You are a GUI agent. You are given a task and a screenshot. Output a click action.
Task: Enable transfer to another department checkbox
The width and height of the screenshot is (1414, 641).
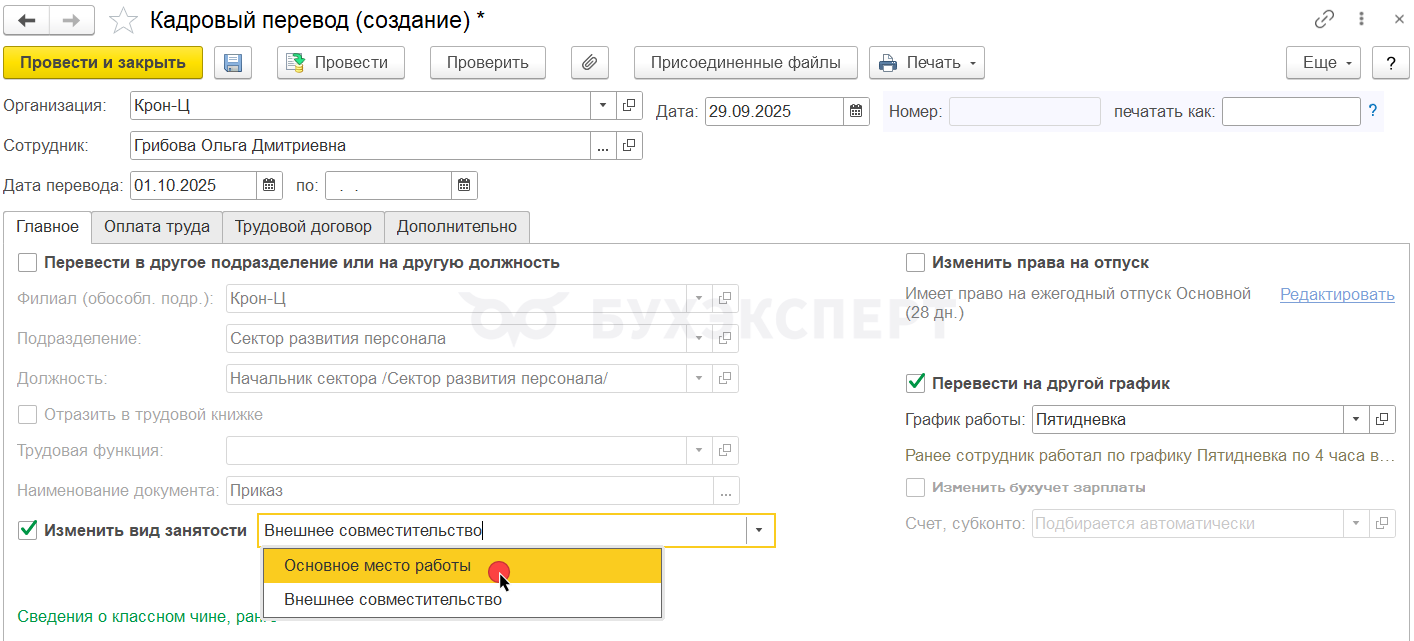[x=28, y=263]
